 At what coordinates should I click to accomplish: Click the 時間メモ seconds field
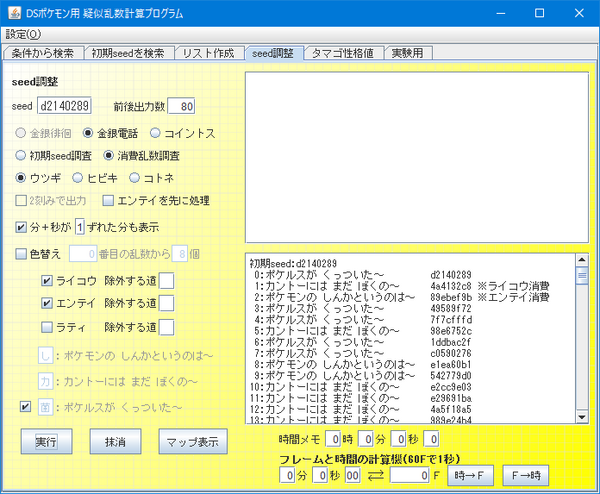[398, 439]
